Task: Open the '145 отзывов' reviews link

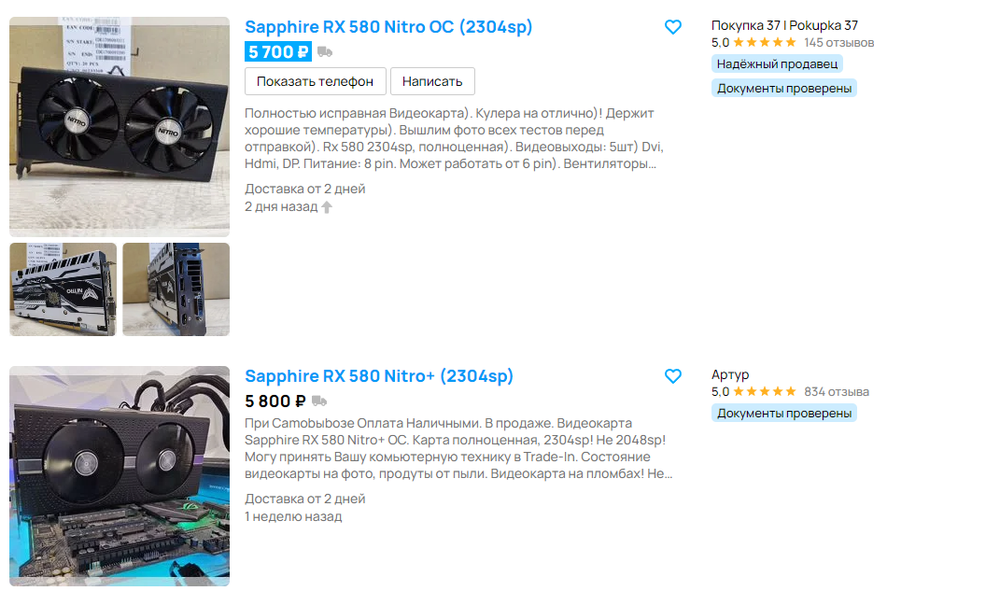Action: 839,43
